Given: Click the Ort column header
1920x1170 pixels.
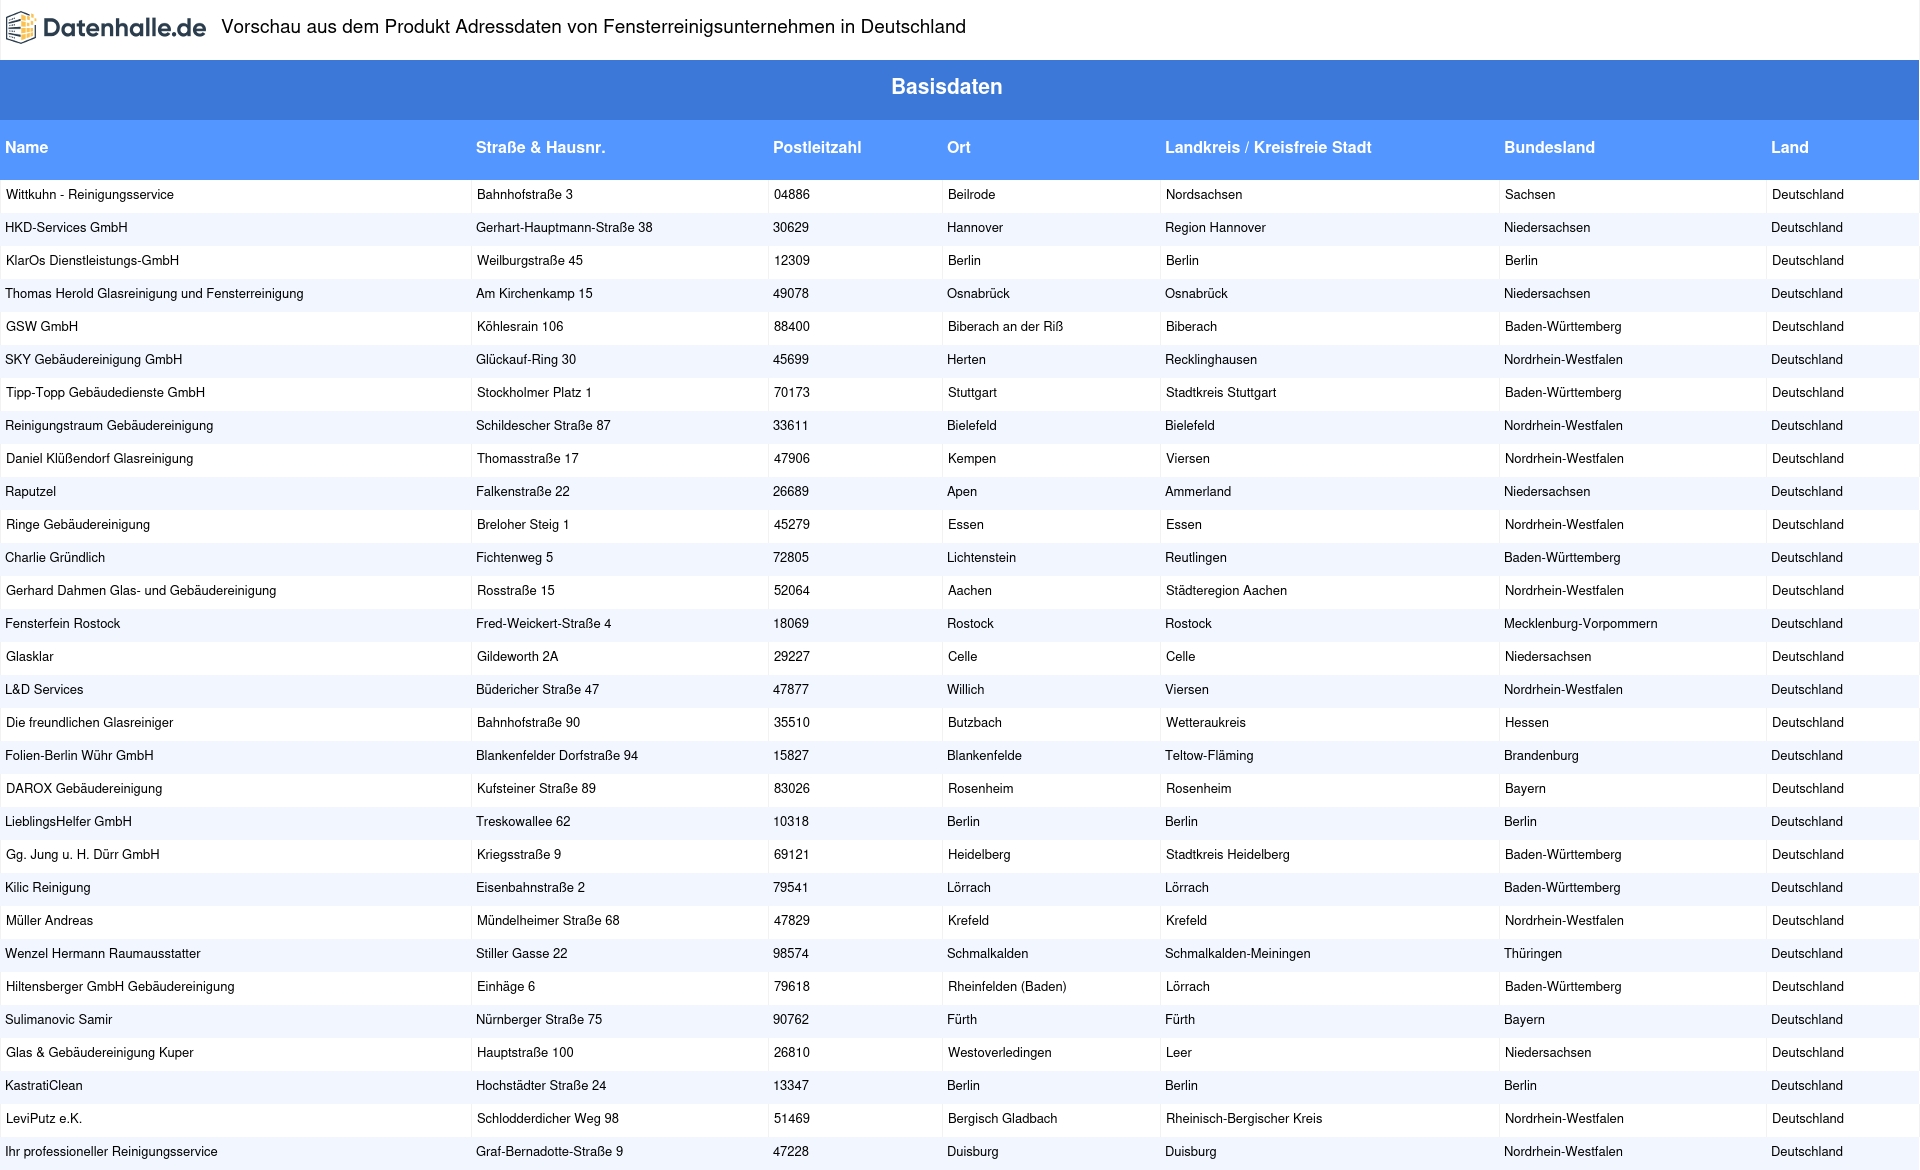Looking at the screenshot, I should (x=958, y=147).
